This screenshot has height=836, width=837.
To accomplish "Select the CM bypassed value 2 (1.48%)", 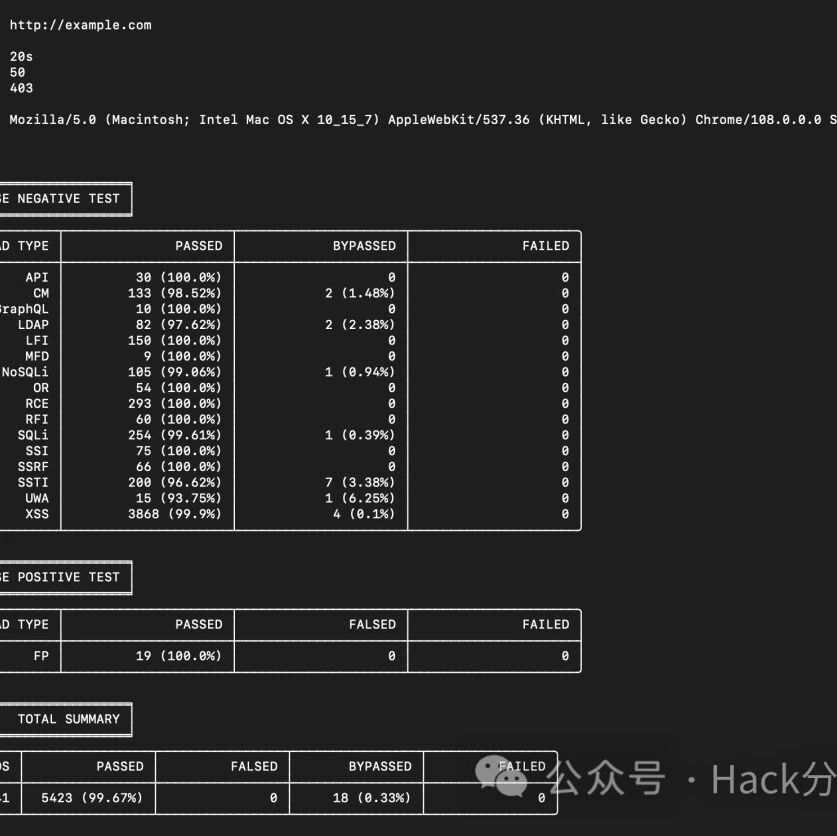I will point(360,293).
